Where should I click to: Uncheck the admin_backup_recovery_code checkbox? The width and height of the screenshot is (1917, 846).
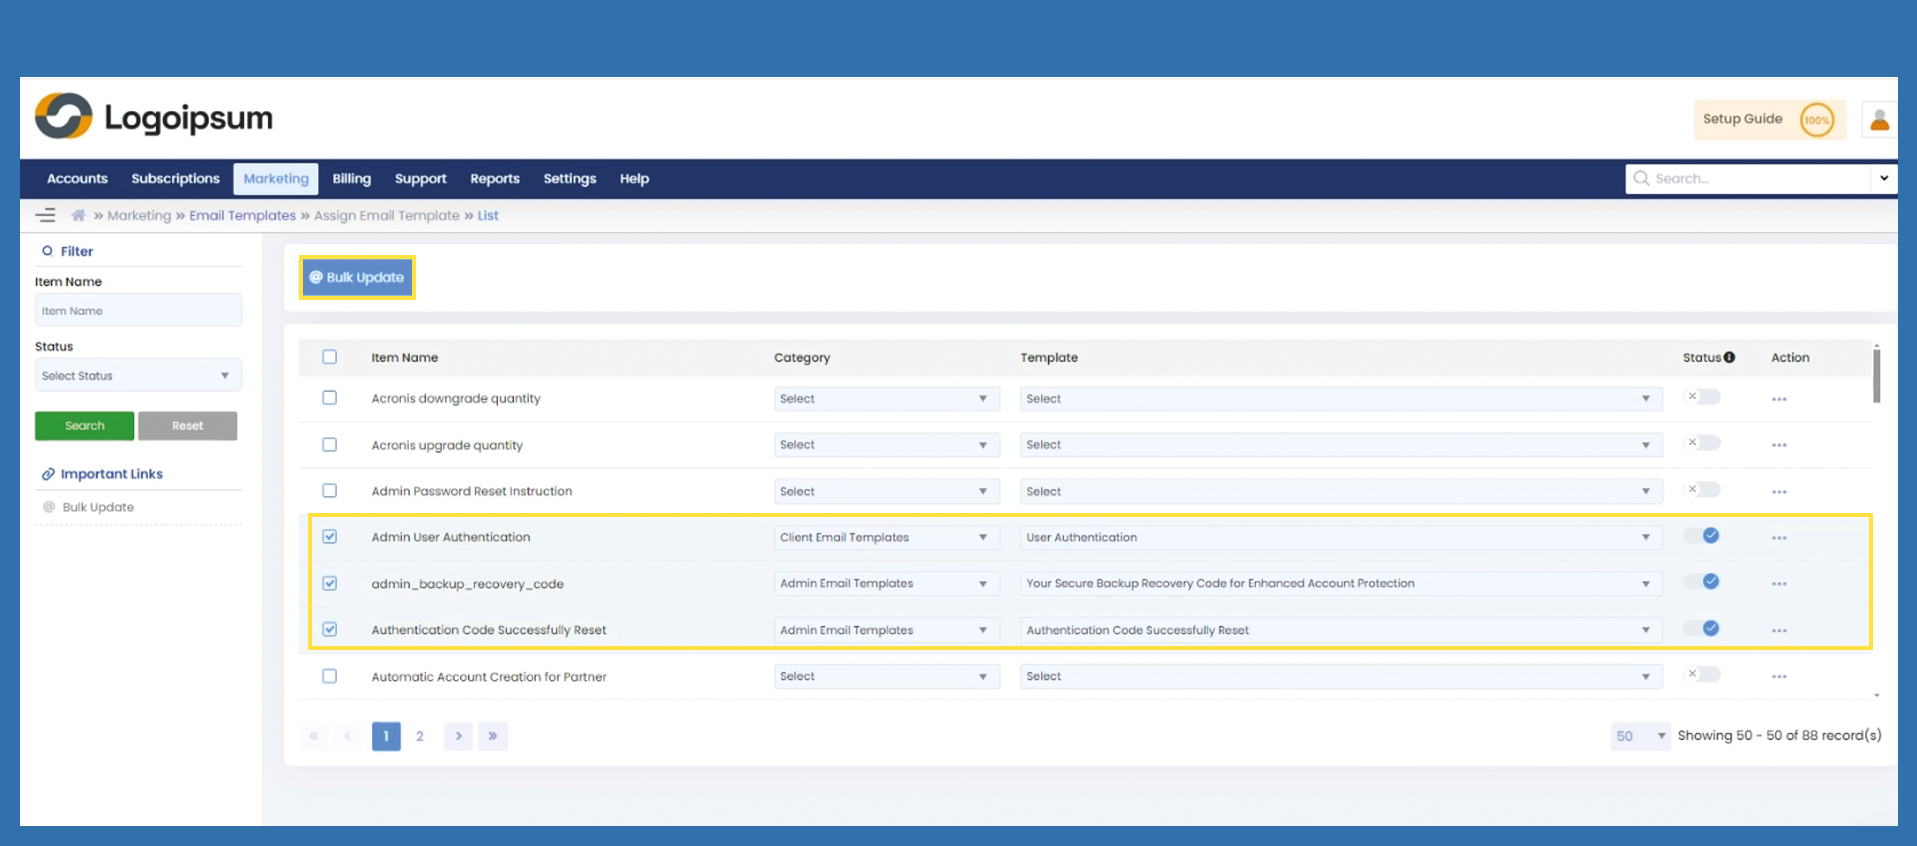point(330,583)
